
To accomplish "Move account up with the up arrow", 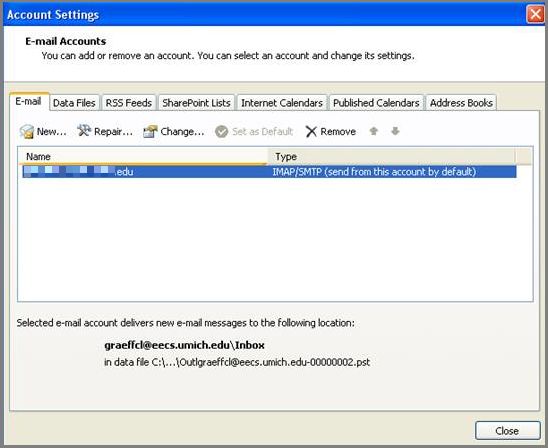I will click(374, 131).
